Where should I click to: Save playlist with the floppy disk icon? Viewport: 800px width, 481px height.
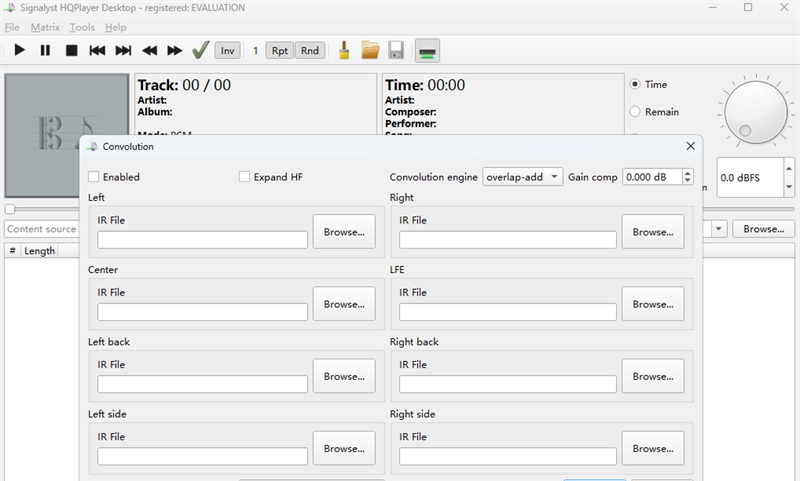click(396, 50)
